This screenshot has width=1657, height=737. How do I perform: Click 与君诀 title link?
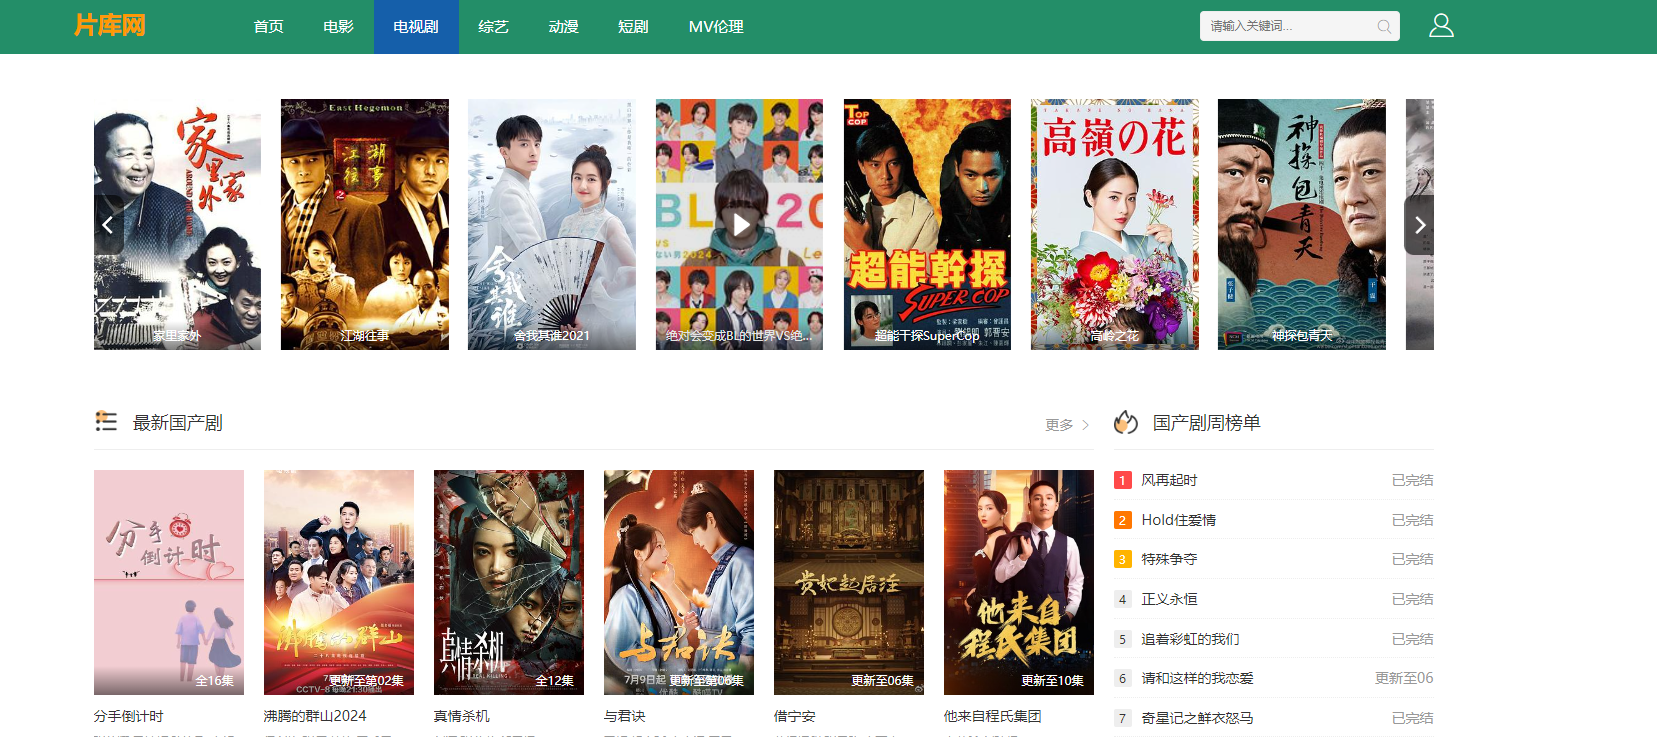625,716
